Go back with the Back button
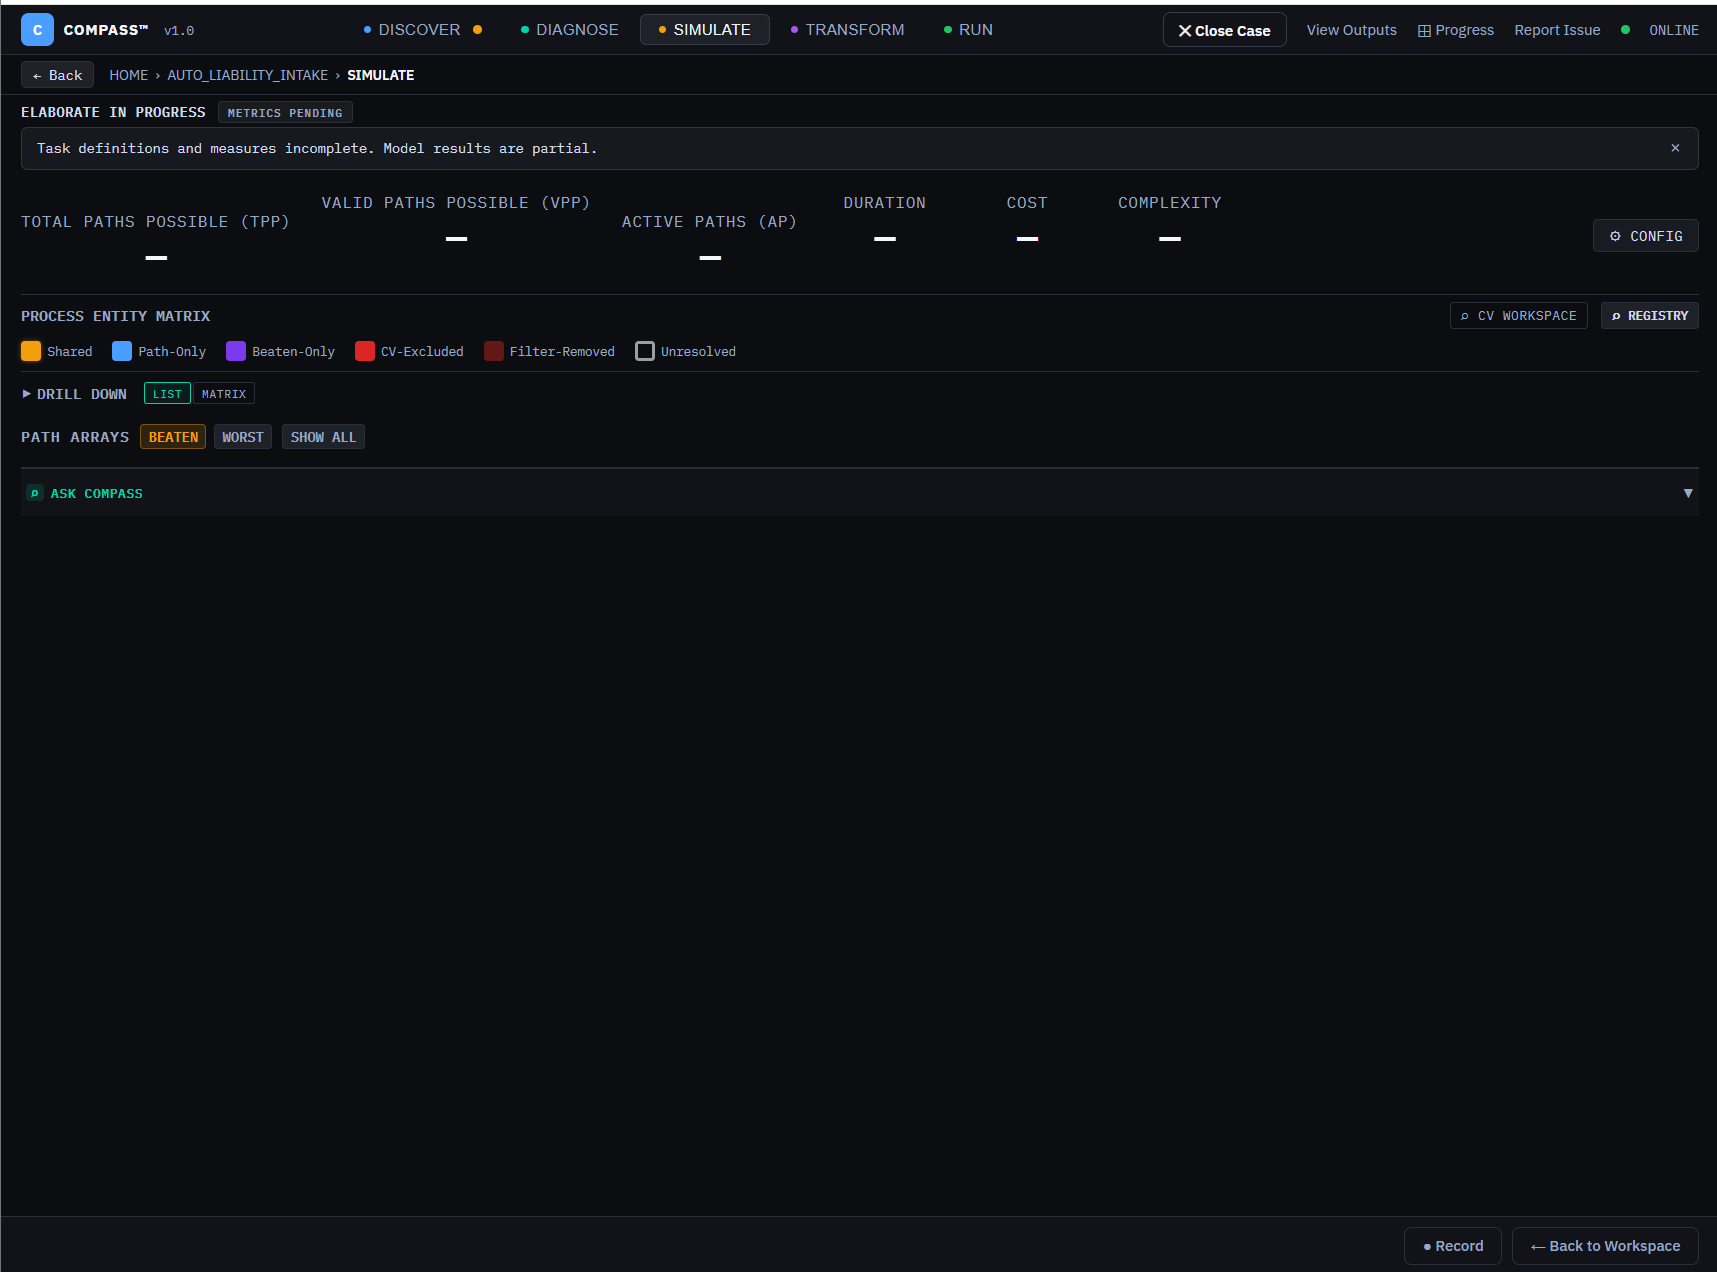The height and width of the screenshot is (1272, 1717). [x=57, y=75]
